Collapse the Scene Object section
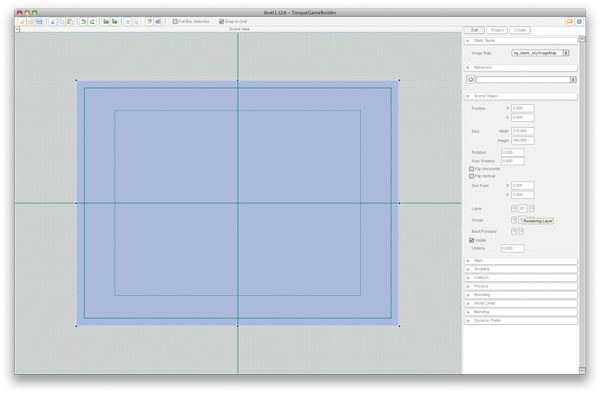 pos(521,96)
